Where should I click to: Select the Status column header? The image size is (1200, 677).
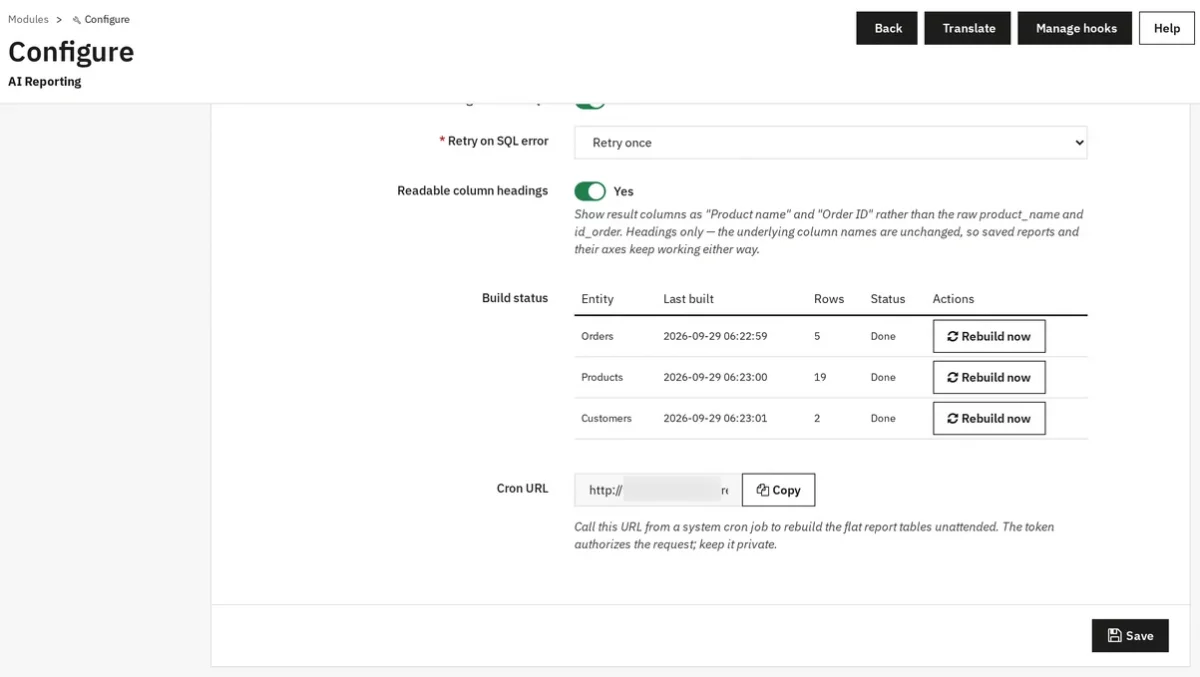[x=887, y=299]
